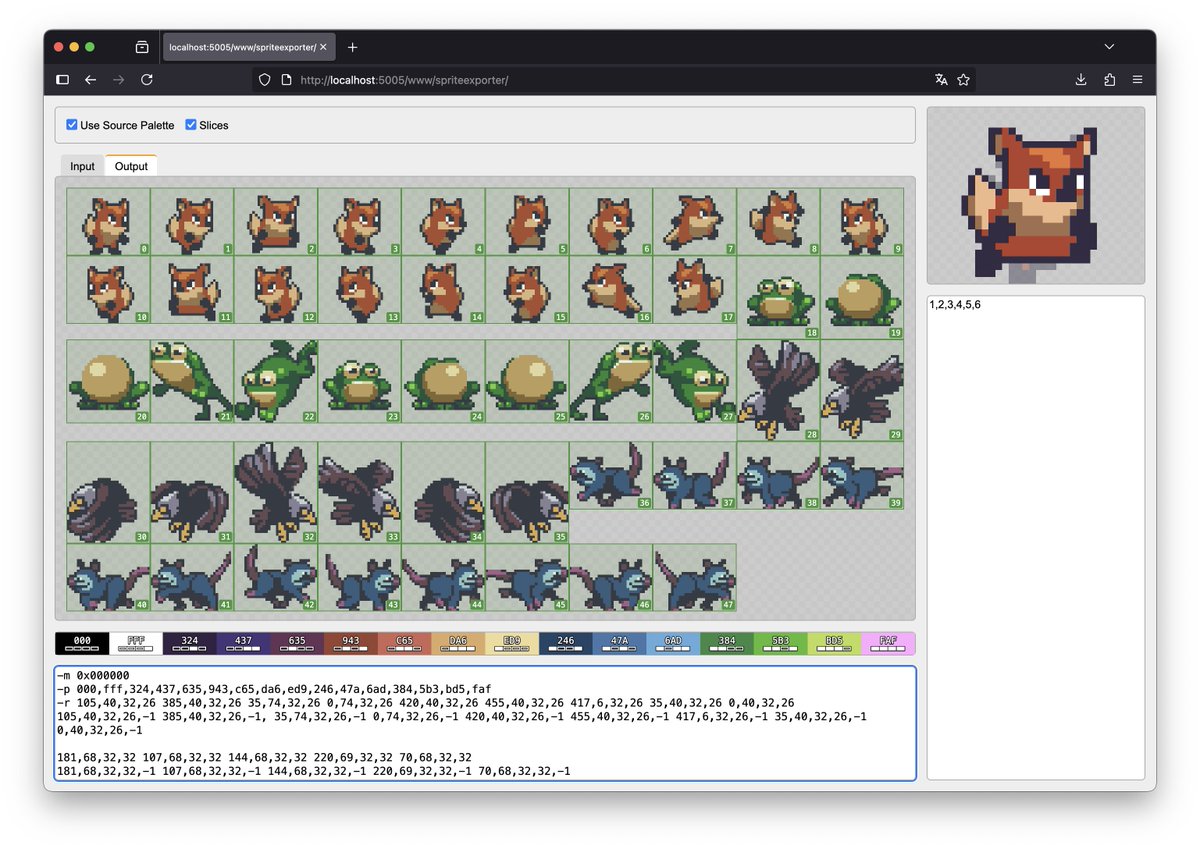Pick the ED9 cream palette swatch
Screen dimensions: 1200x849
point(512,643)
